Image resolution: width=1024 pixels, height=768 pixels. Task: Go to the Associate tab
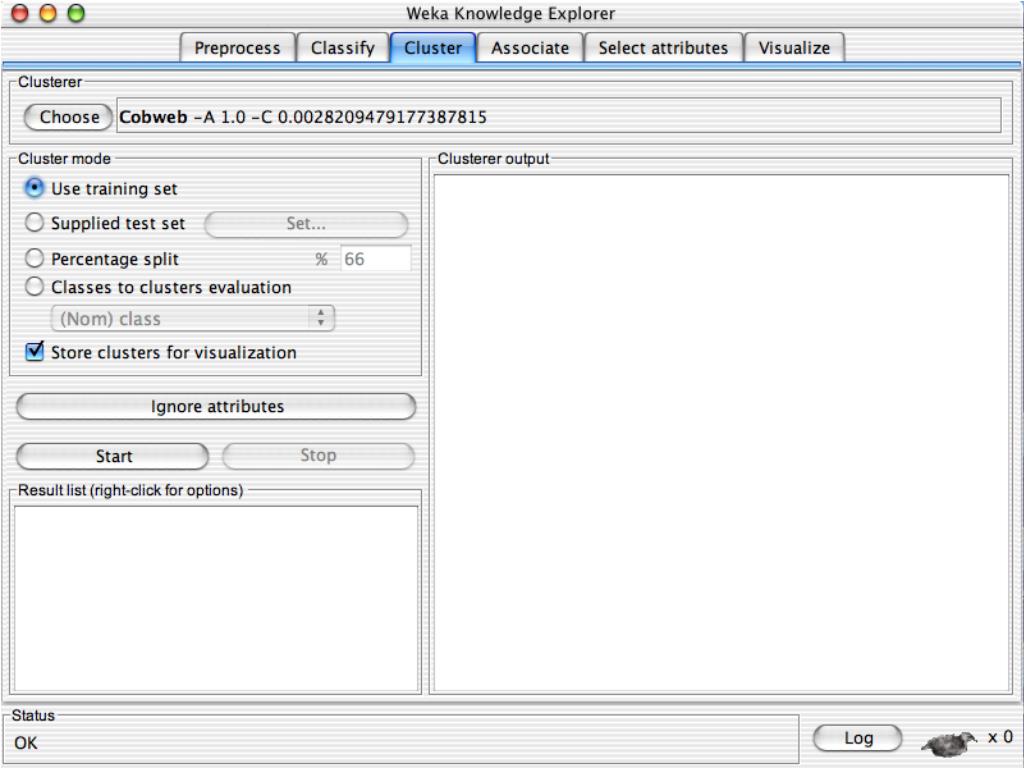click(530, 48)
